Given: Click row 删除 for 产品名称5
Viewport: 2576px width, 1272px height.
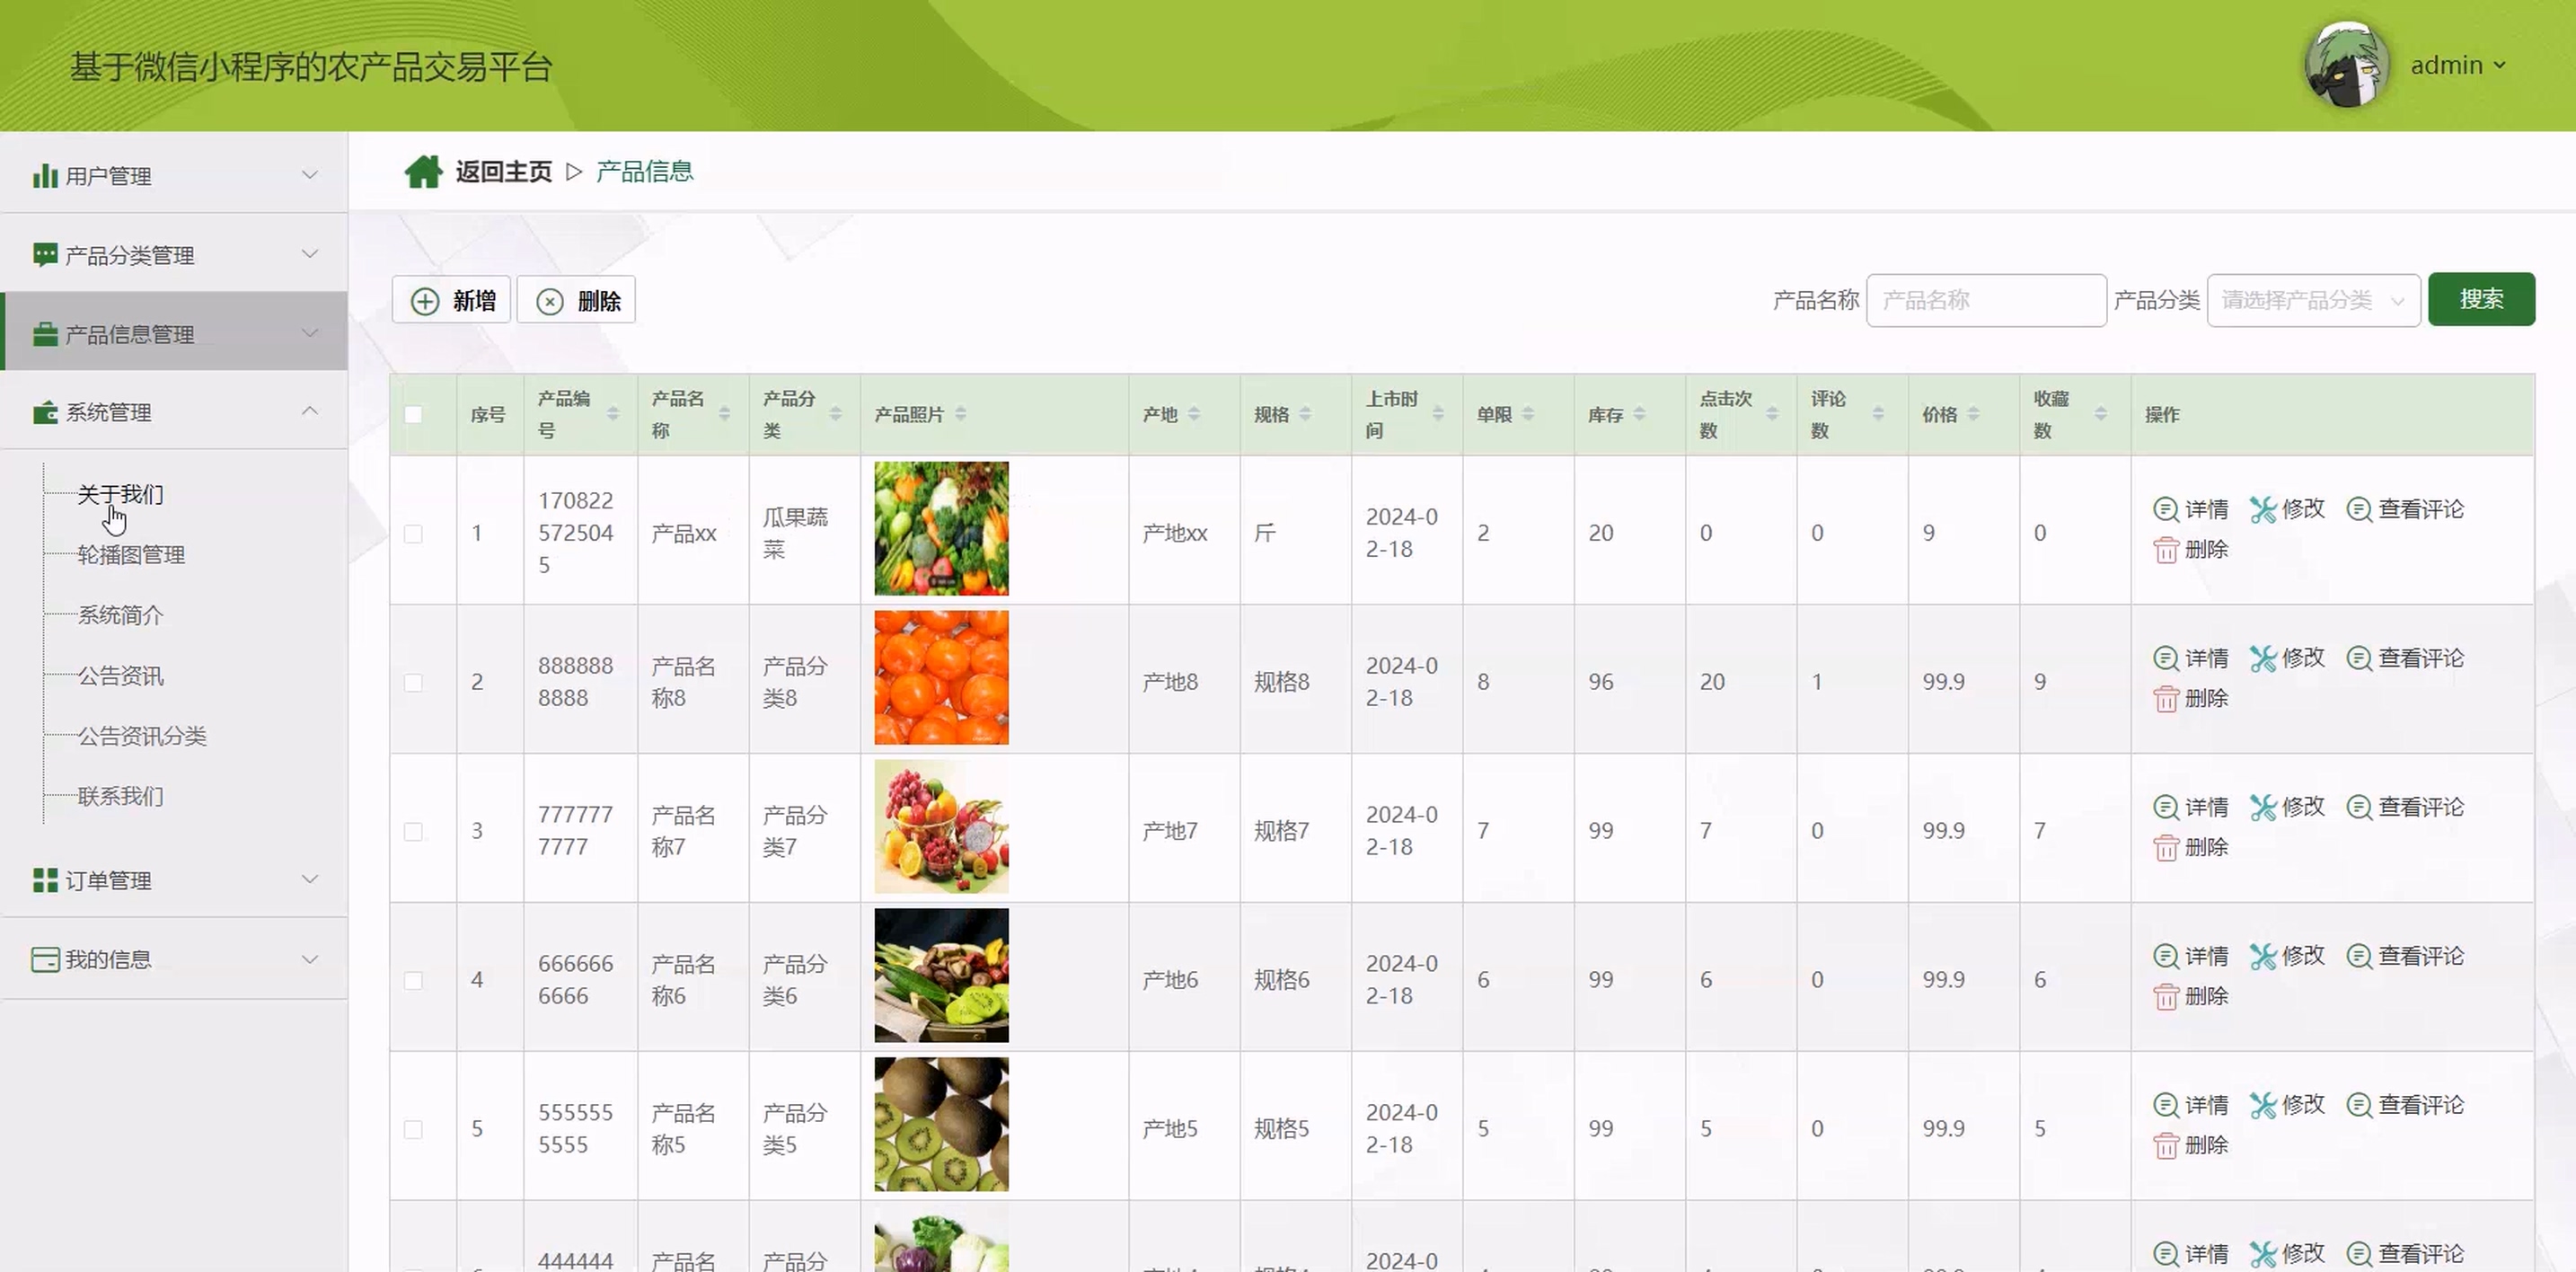Looking at the screenshot, I should (2191, 1146).
